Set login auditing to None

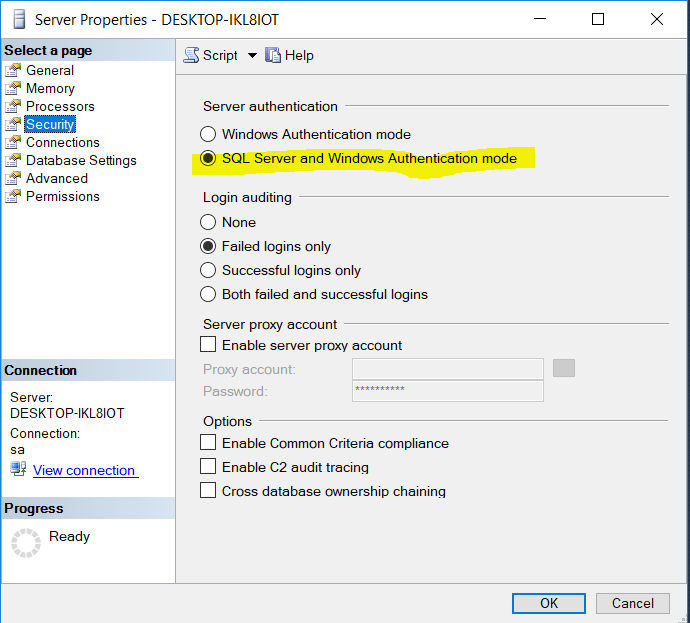tap(208, 222)
